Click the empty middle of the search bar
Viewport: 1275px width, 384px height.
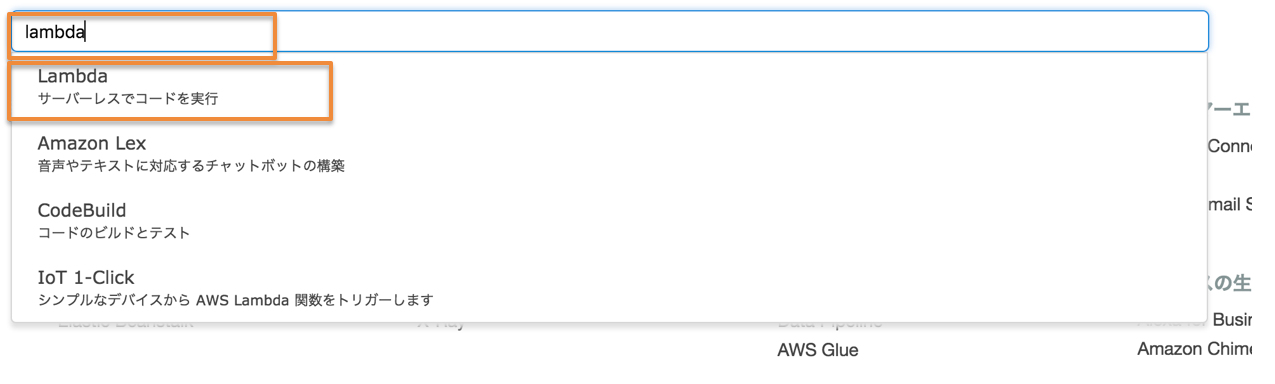tap(650, 31)
